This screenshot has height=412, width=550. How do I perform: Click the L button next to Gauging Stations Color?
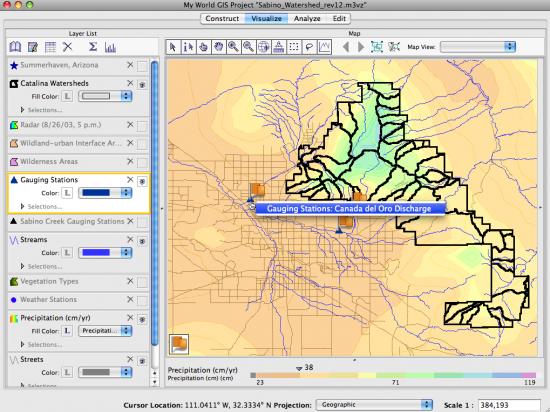point(67,193)
